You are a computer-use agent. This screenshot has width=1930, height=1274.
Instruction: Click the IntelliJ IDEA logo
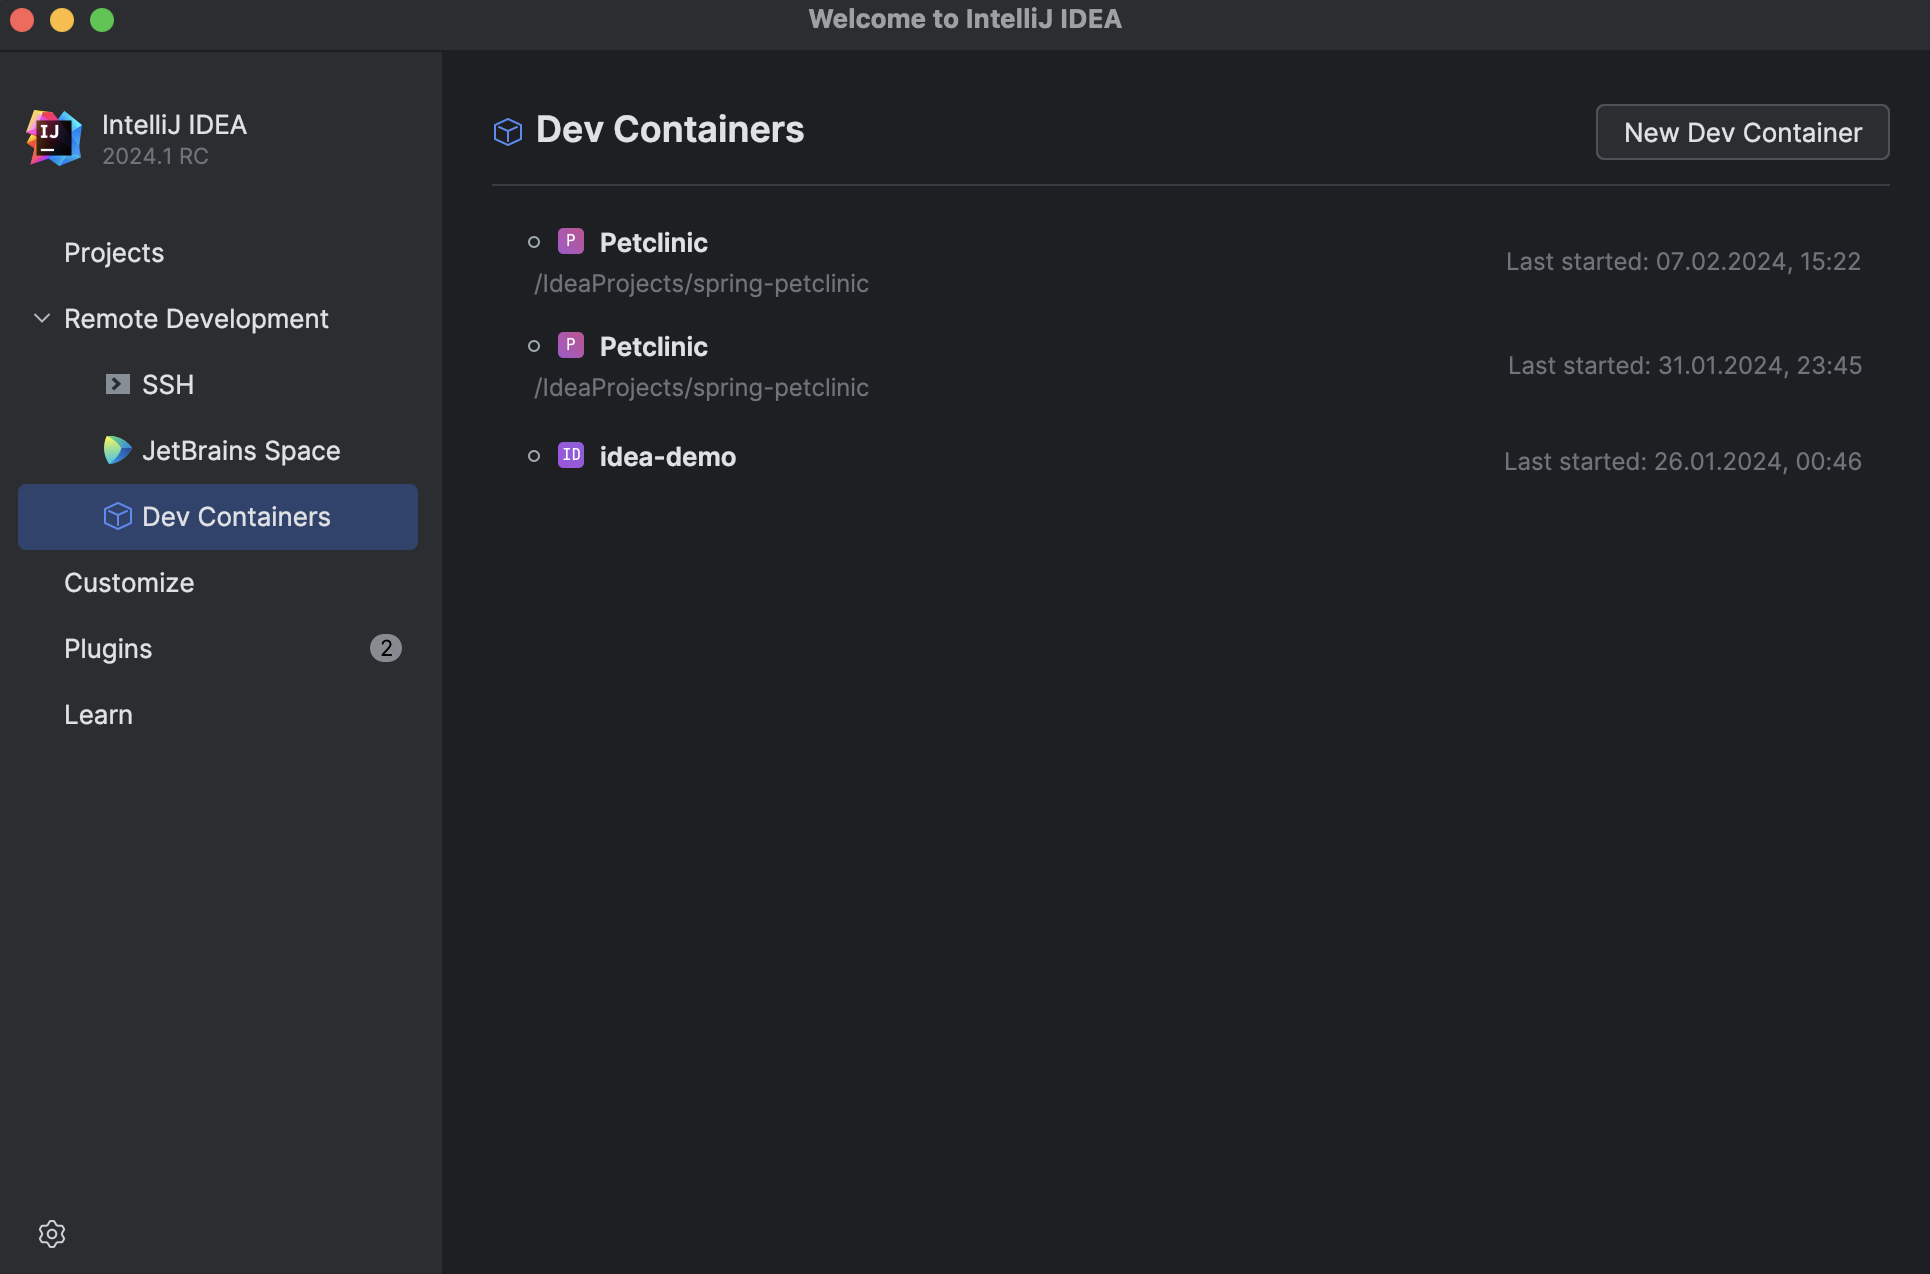(53, 138)
